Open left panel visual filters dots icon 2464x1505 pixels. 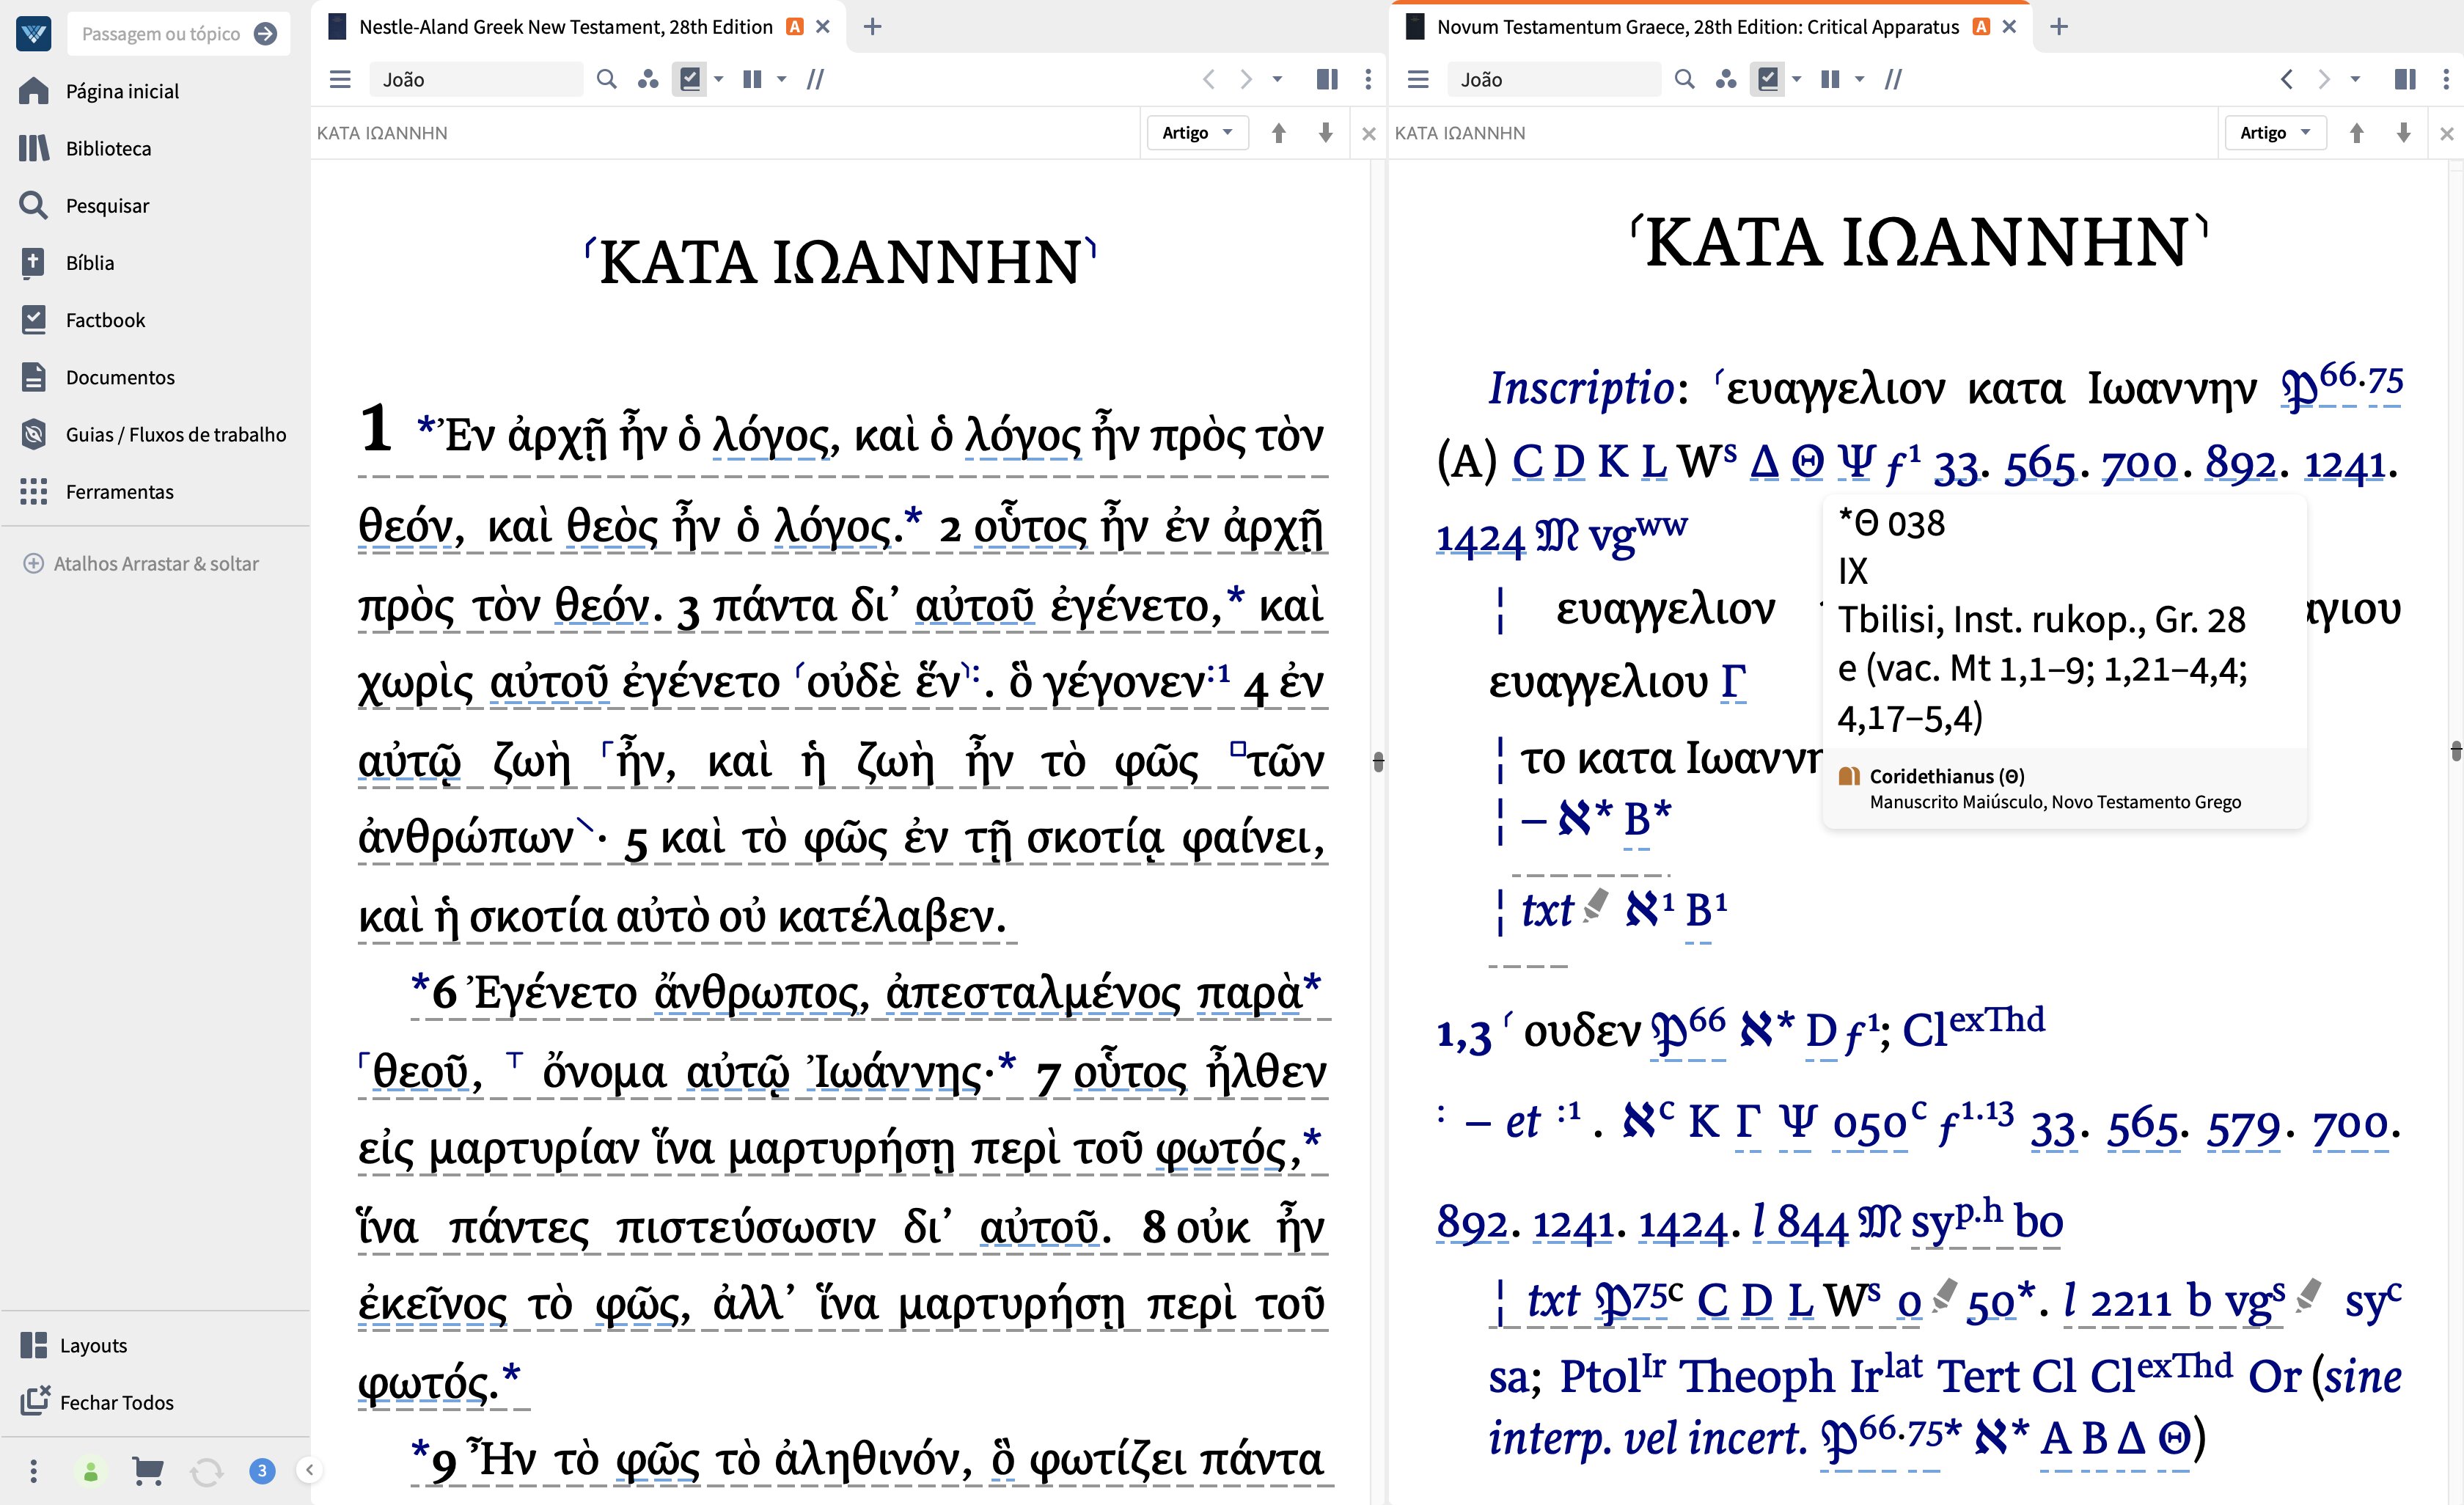648,79
